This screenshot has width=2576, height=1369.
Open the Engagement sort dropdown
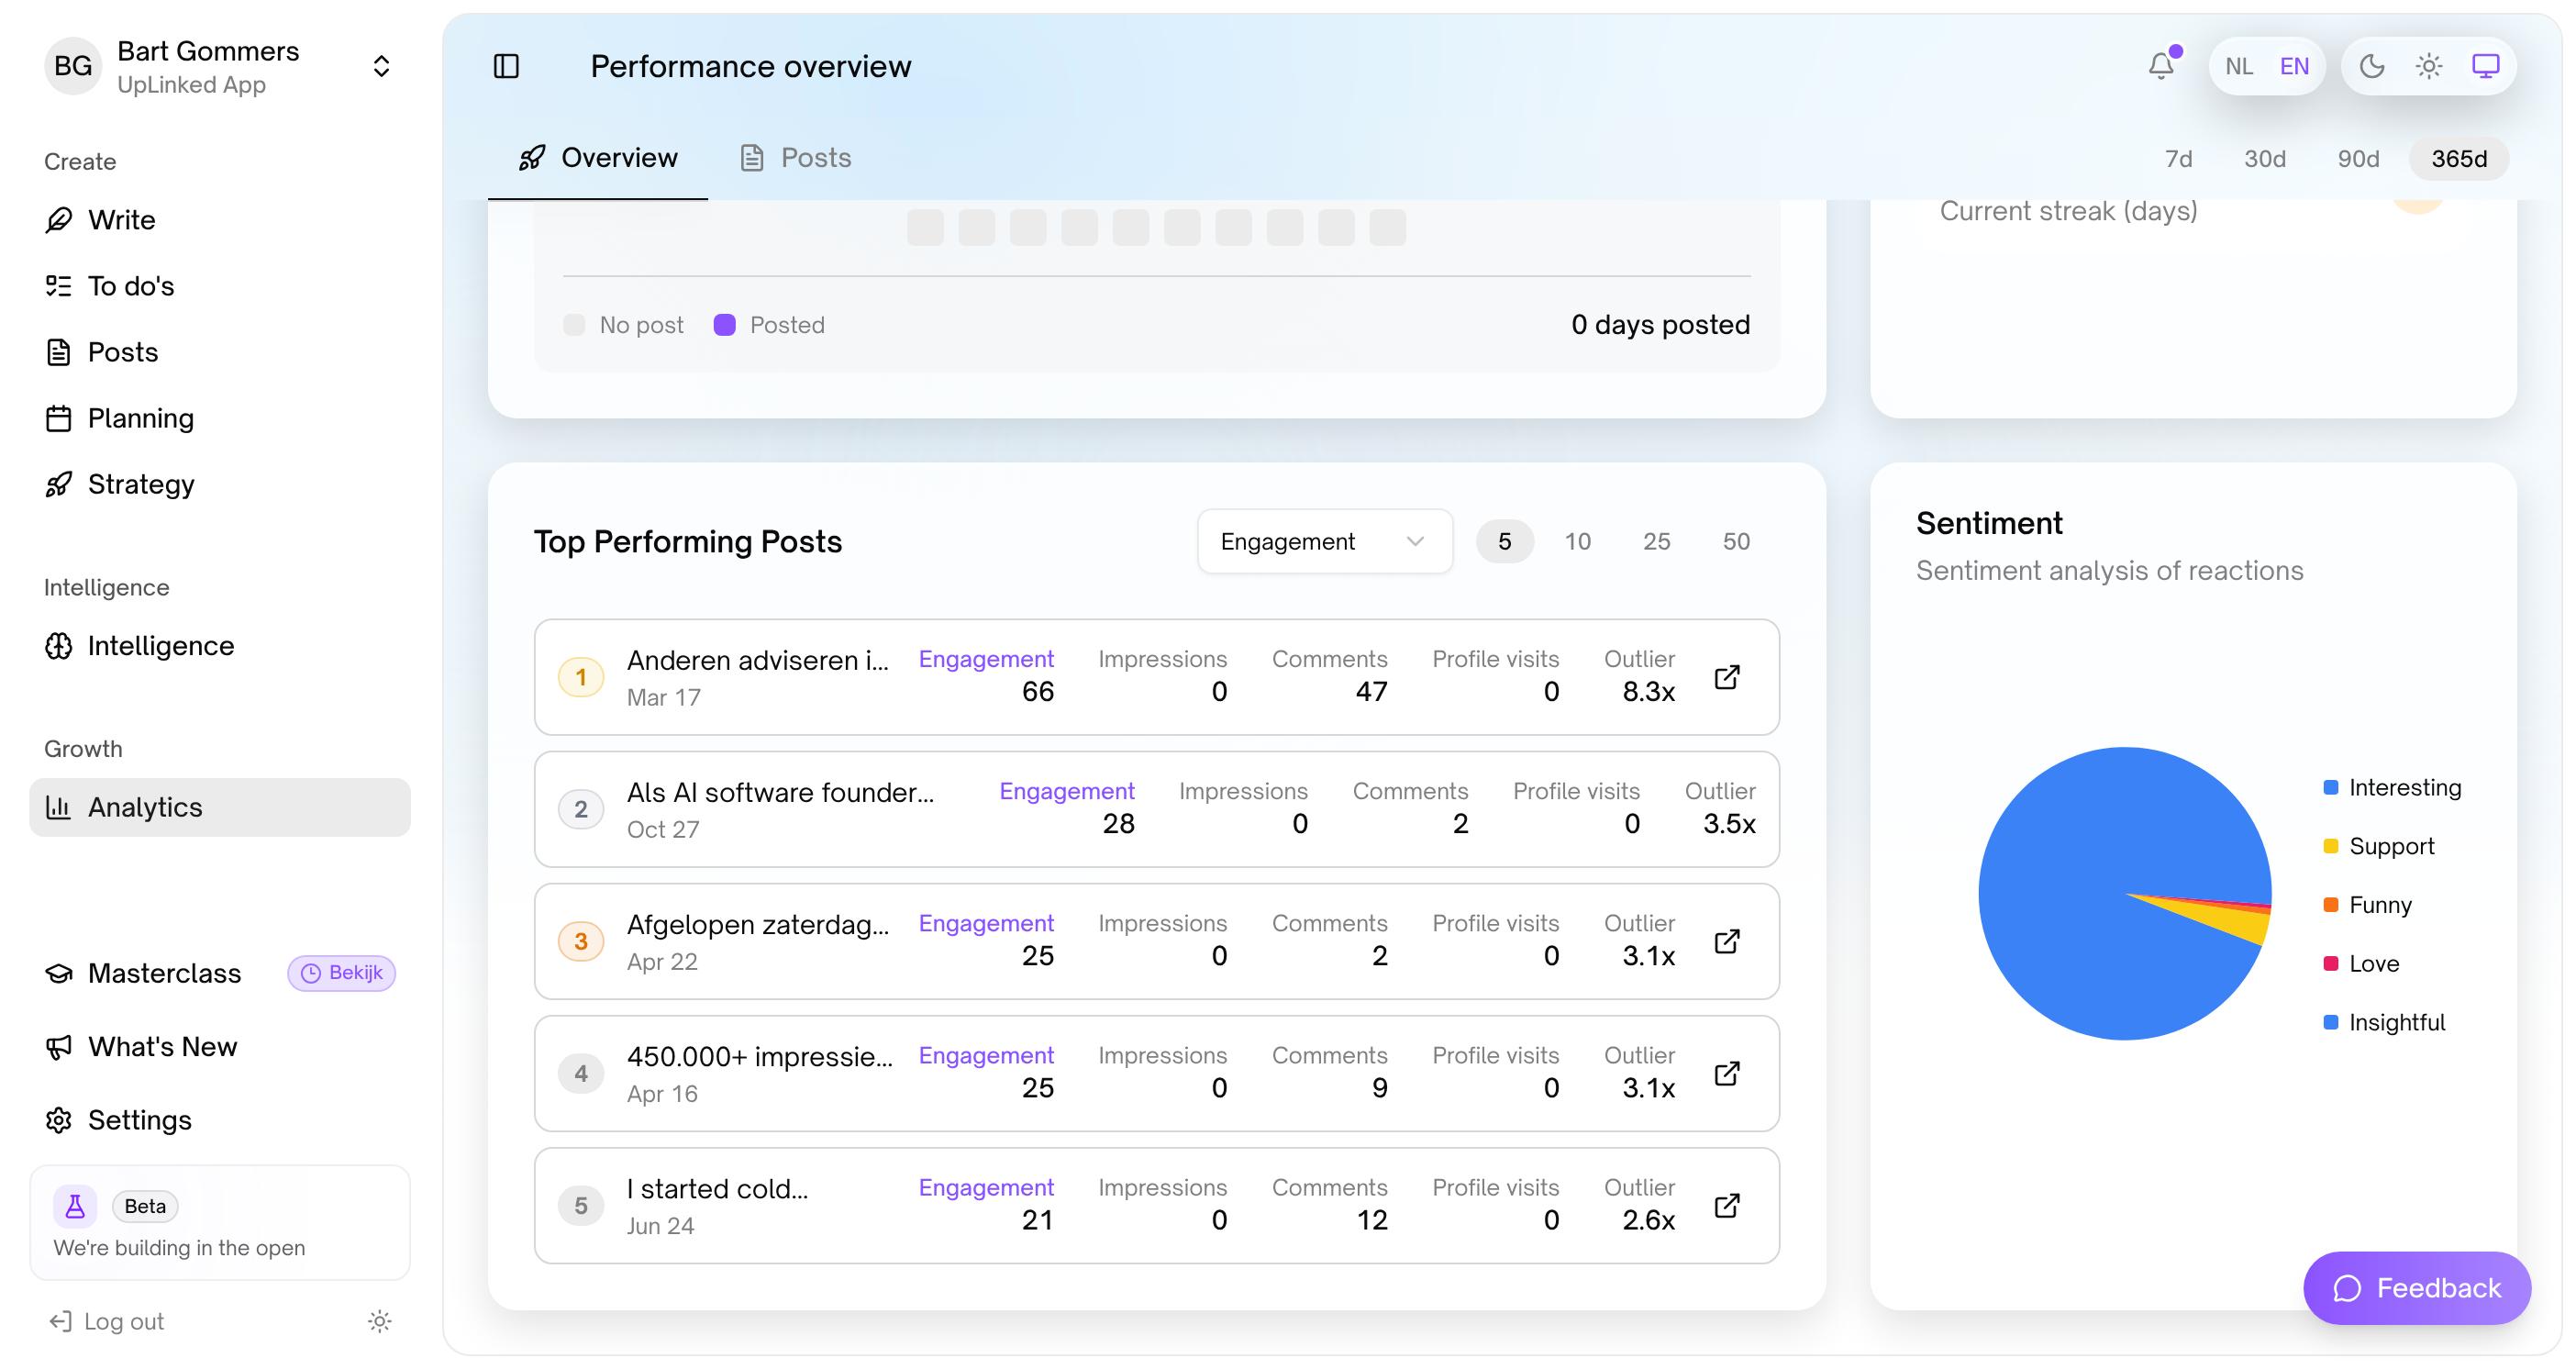tap(1325, 541)
